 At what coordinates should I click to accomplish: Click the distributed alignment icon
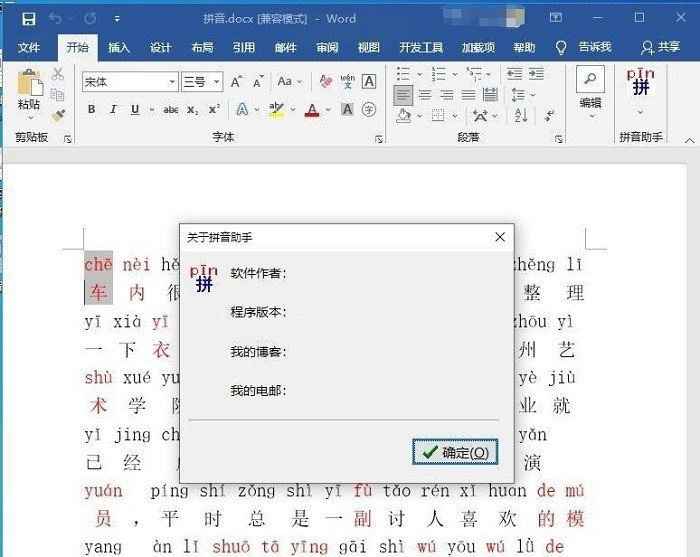[490, 95]
